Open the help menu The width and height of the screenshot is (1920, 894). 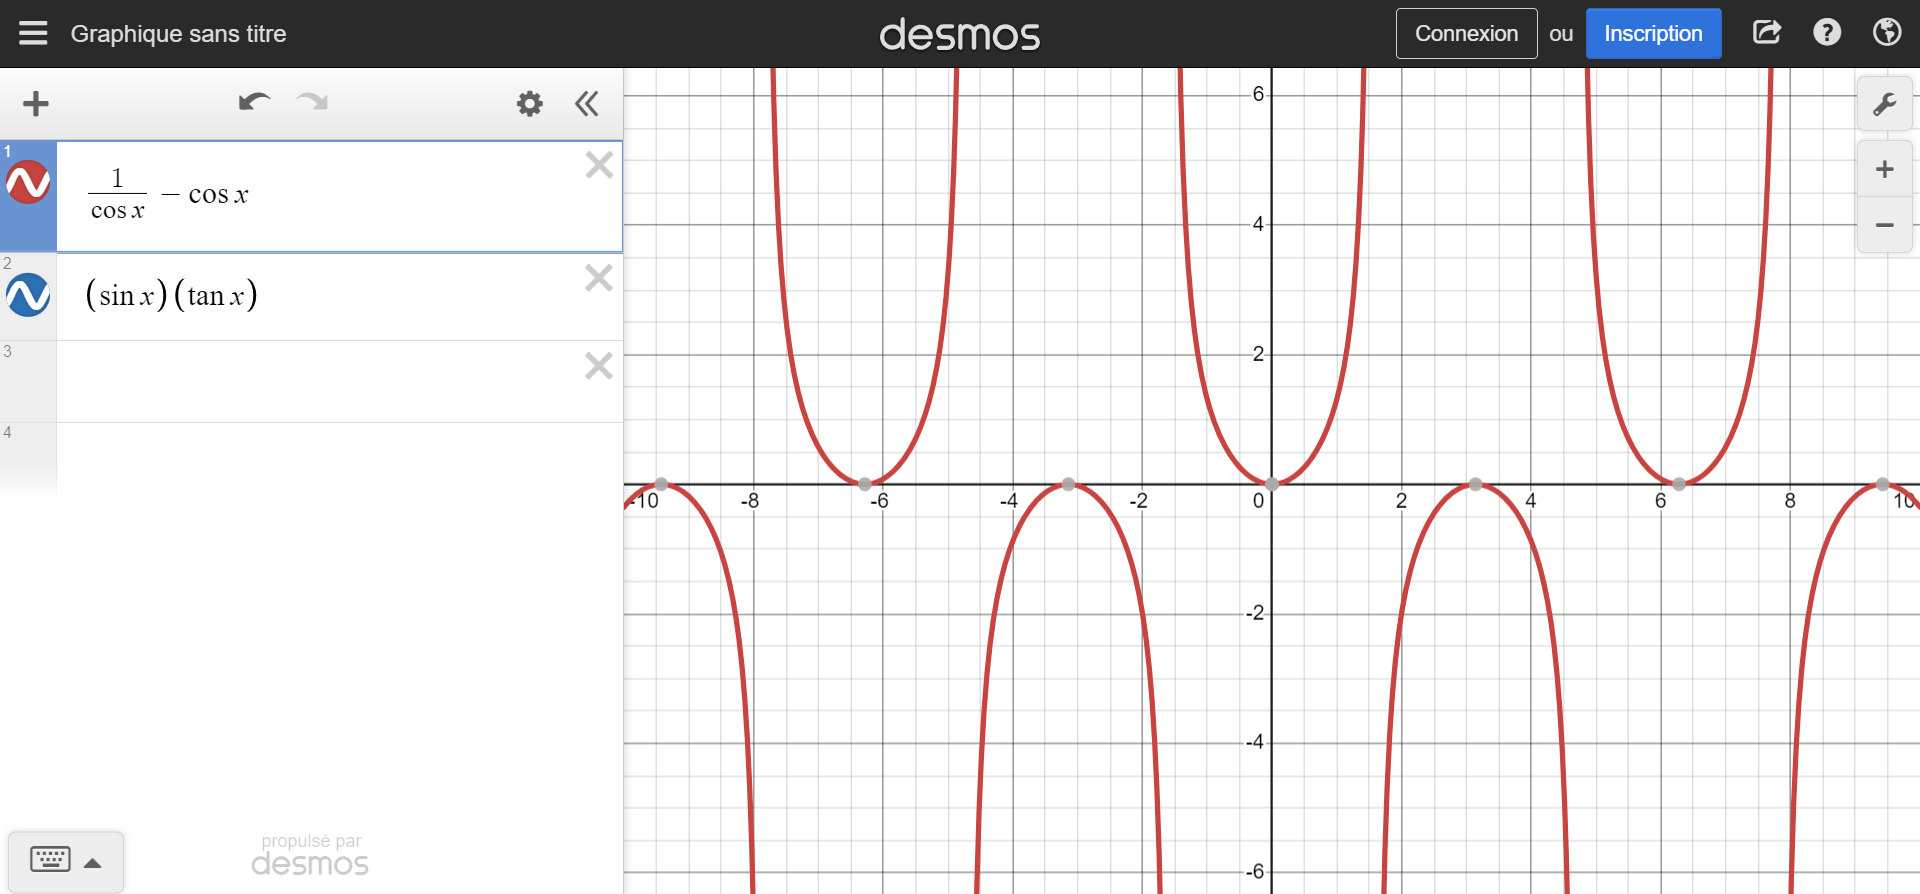(1827, 33)
